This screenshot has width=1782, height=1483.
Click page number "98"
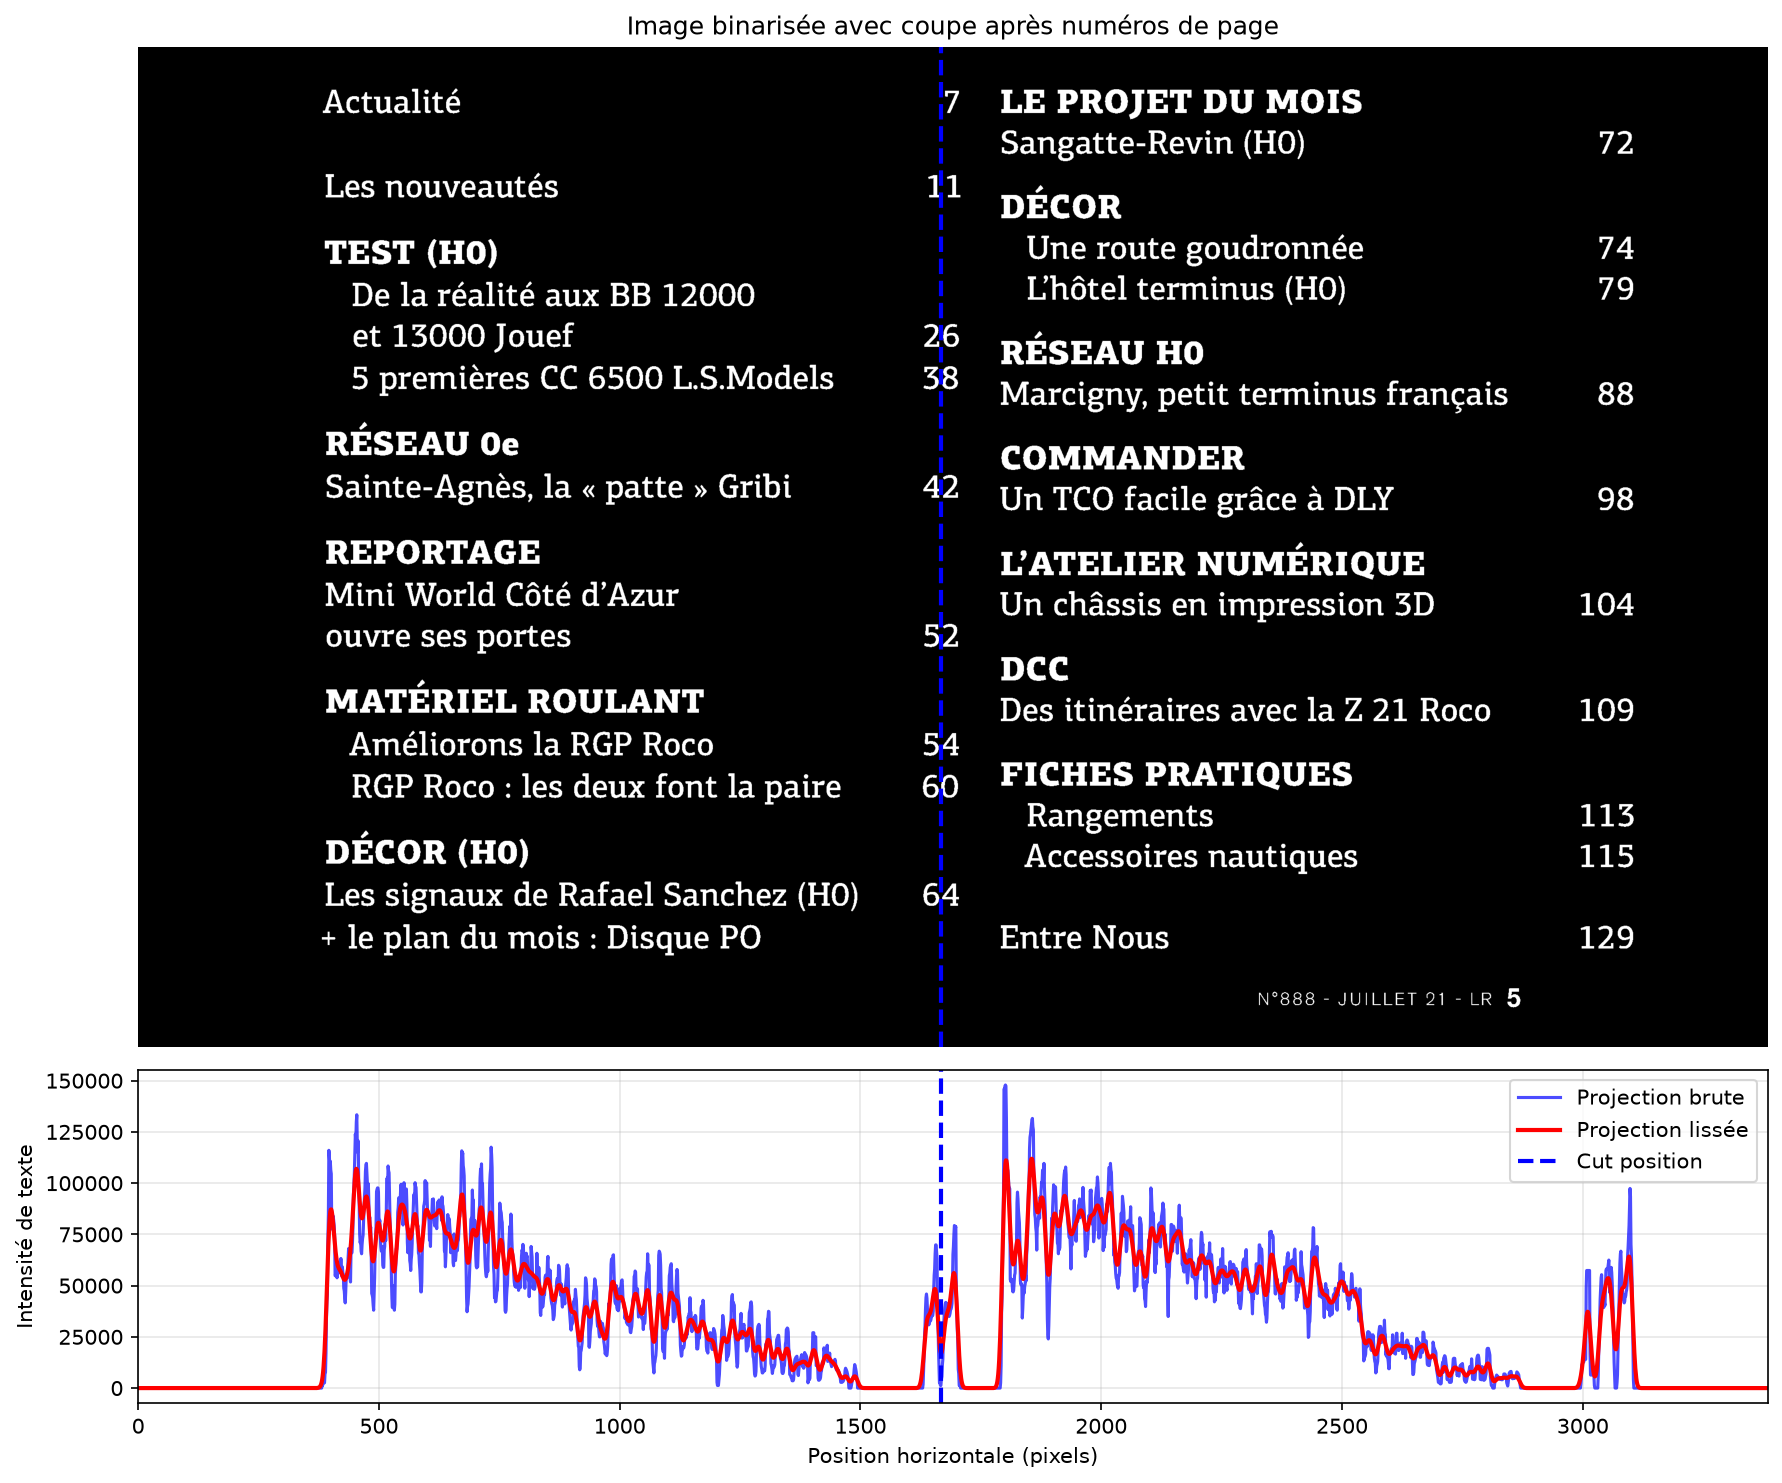[1616, 499]
